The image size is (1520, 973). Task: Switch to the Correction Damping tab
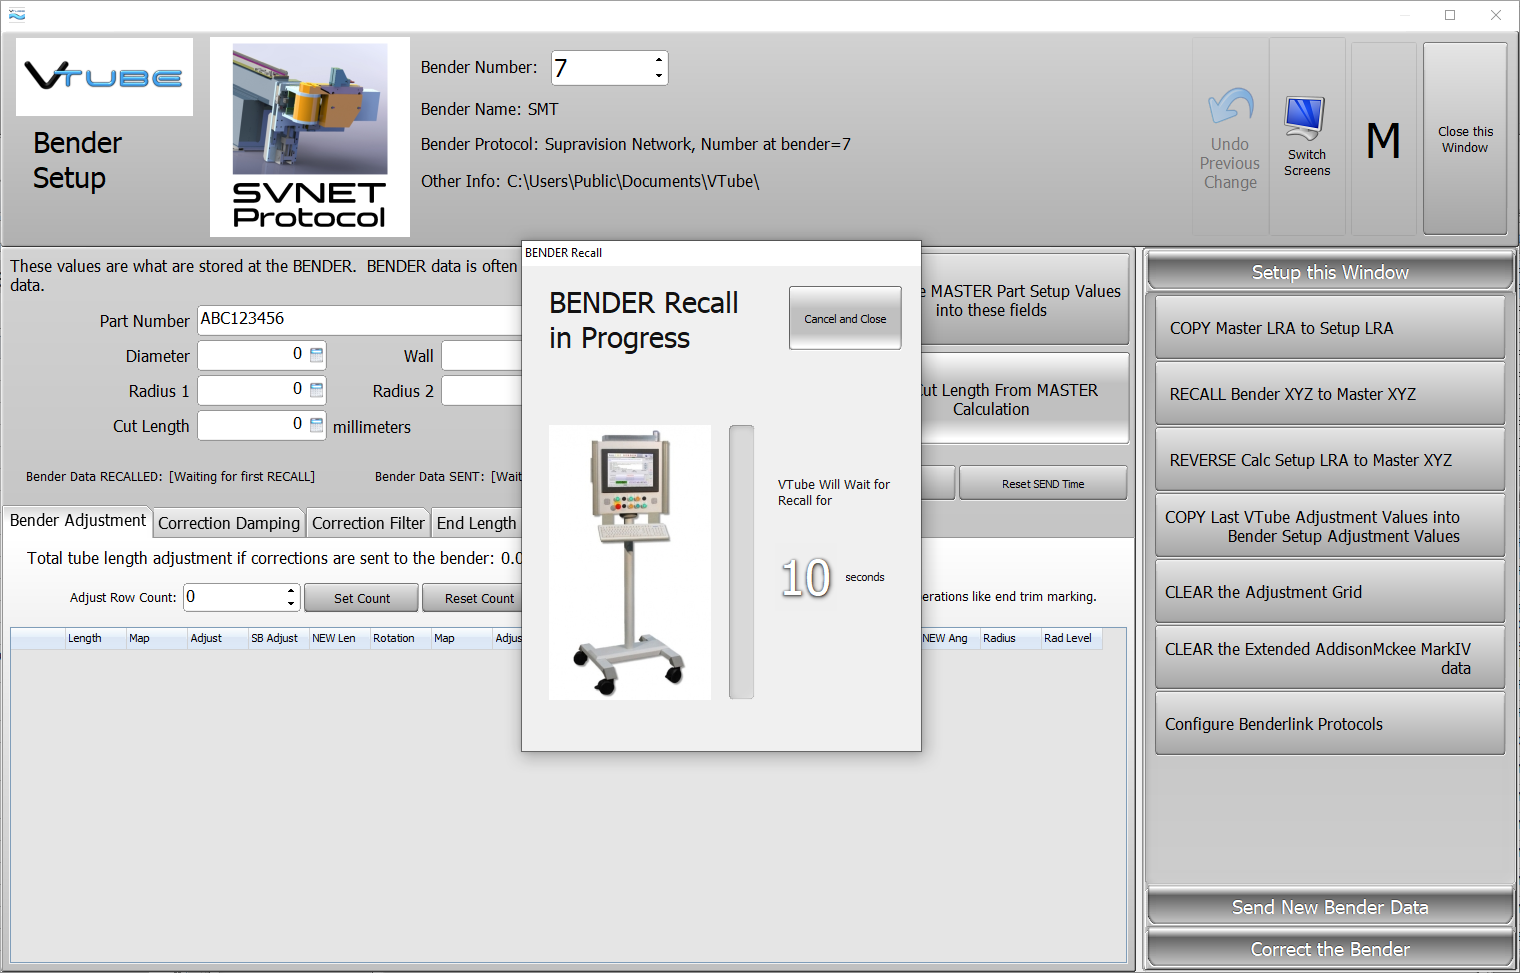pos(229,523)
